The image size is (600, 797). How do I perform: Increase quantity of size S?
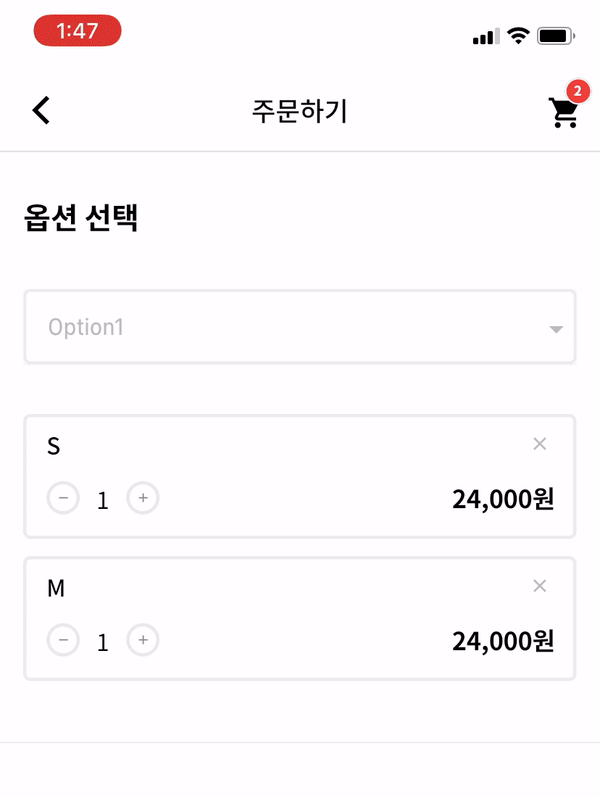[x=143, y=498]
